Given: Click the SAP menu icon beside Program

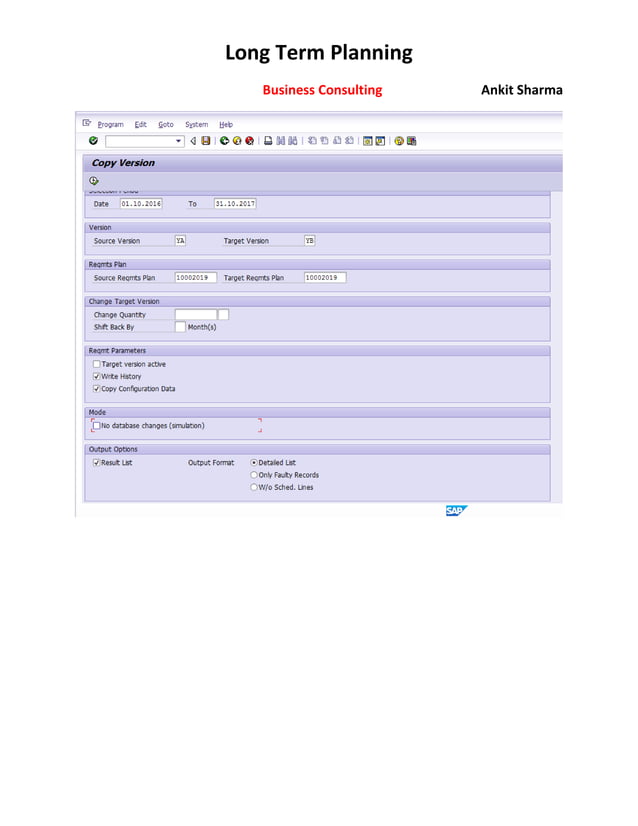Looking at the screenshot, I should point(87,123).
